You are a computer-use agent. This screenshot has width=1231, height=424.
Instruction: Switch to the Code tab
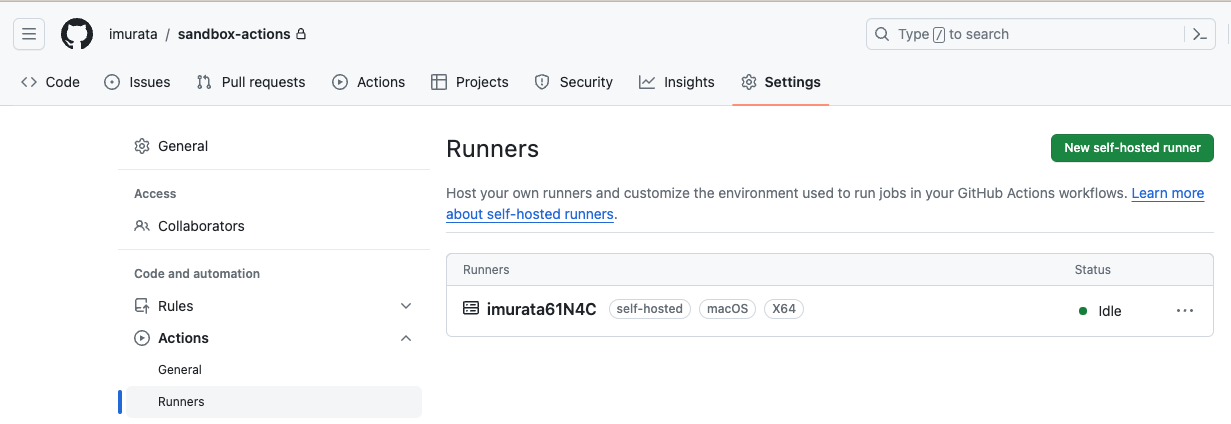click(x=50, y=82)
